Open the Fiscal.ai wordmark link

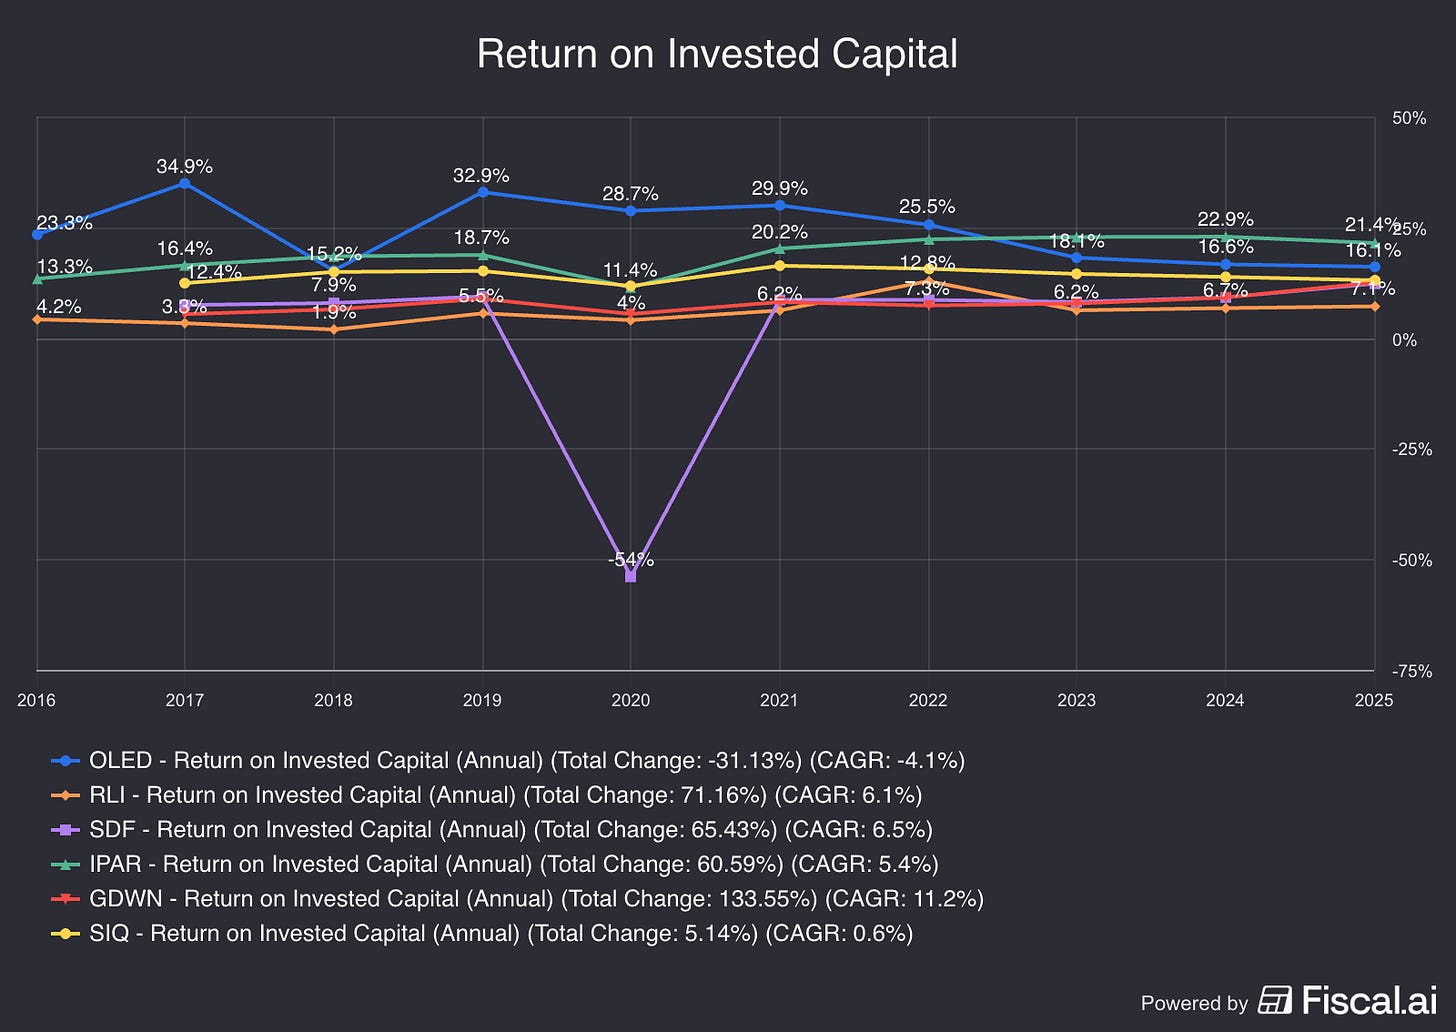click(1369, 1000)
